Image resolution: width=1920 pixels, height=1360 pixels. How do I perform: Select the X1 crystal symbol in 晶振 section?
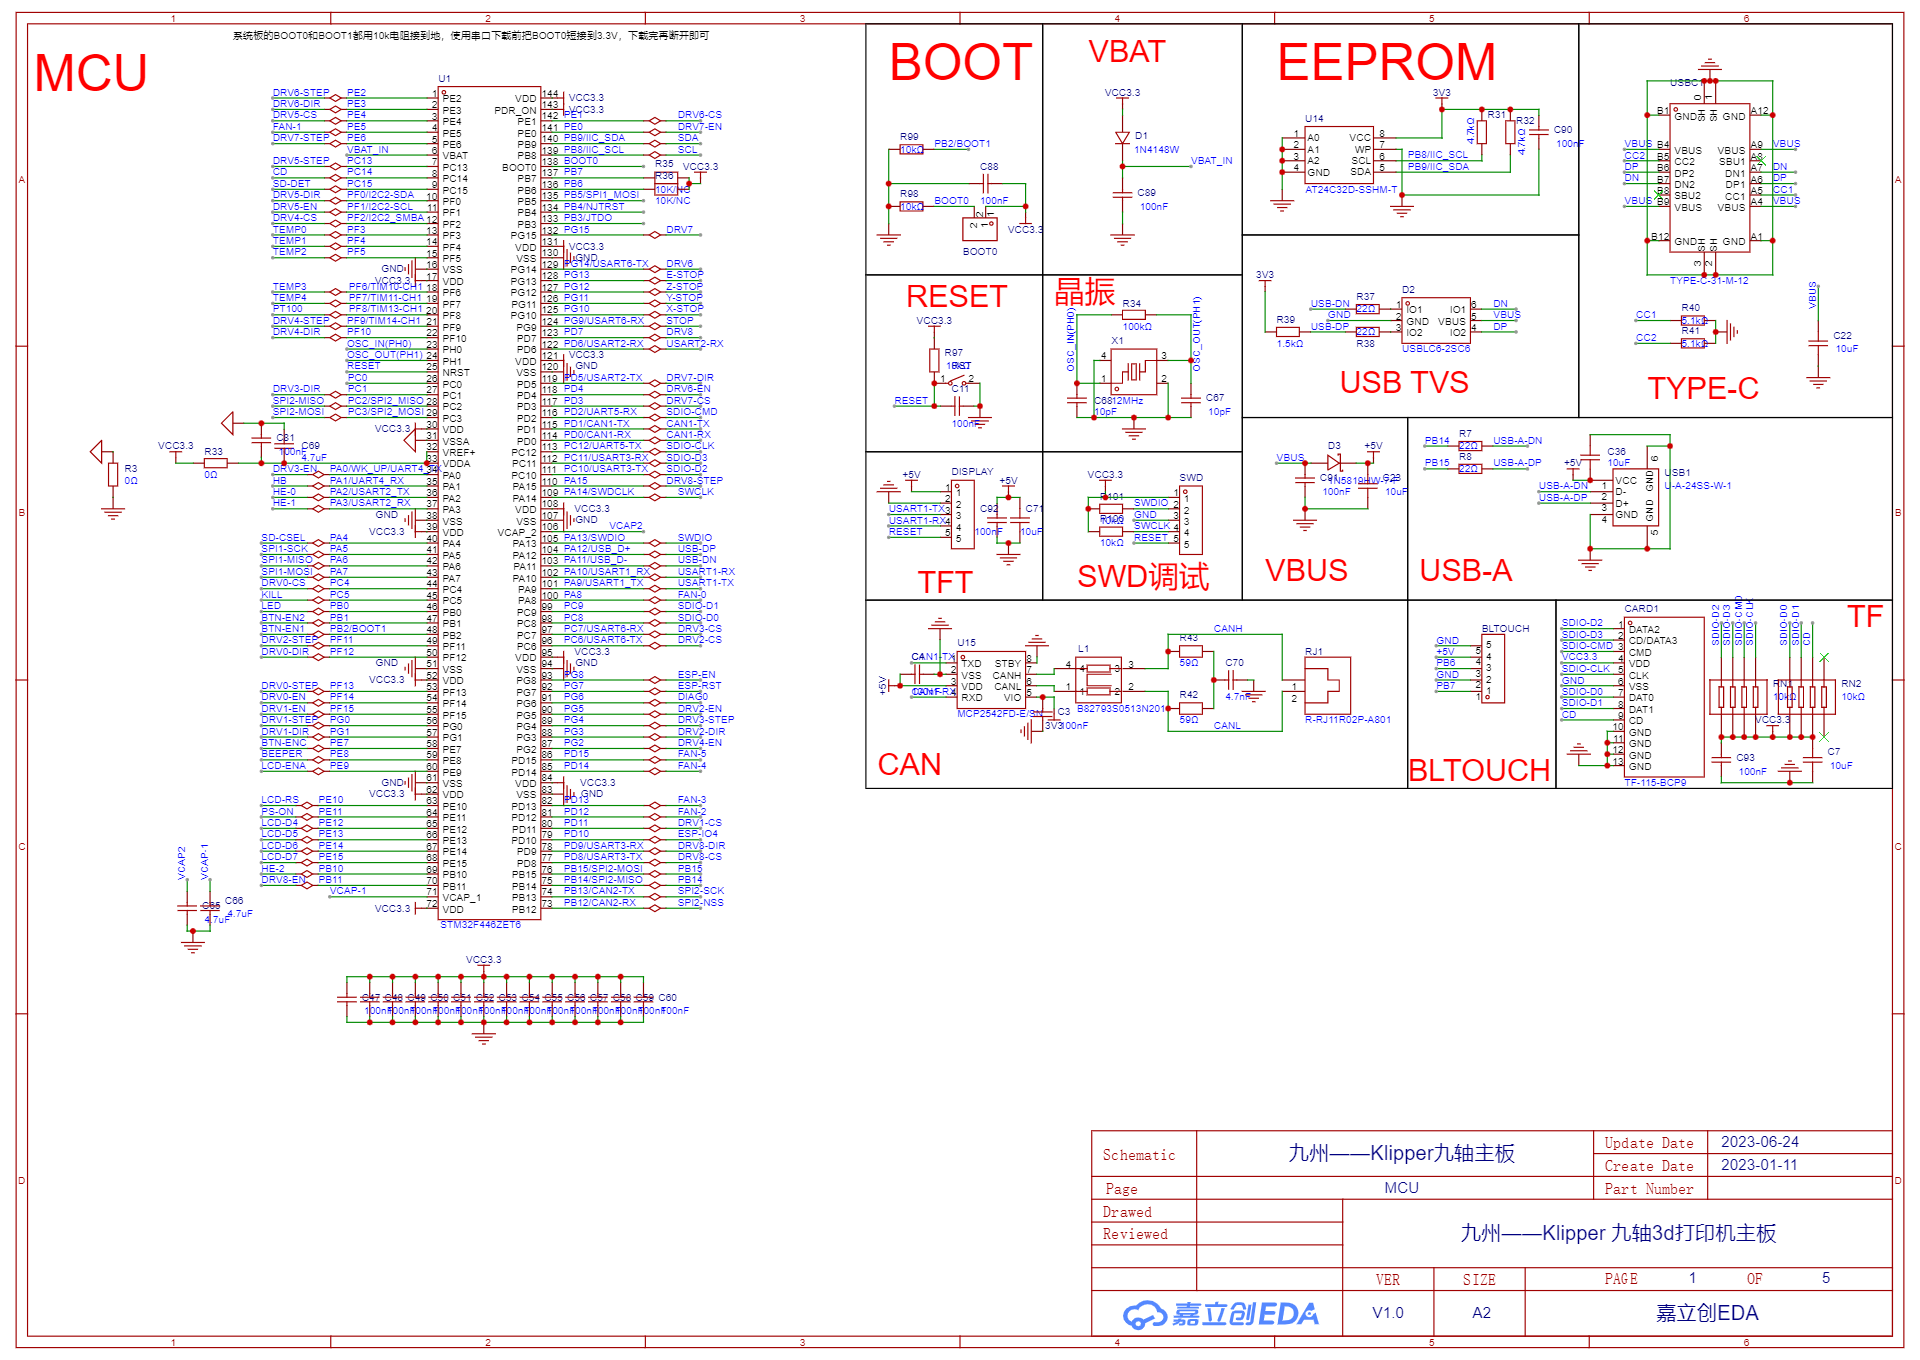click(1133, 371)
